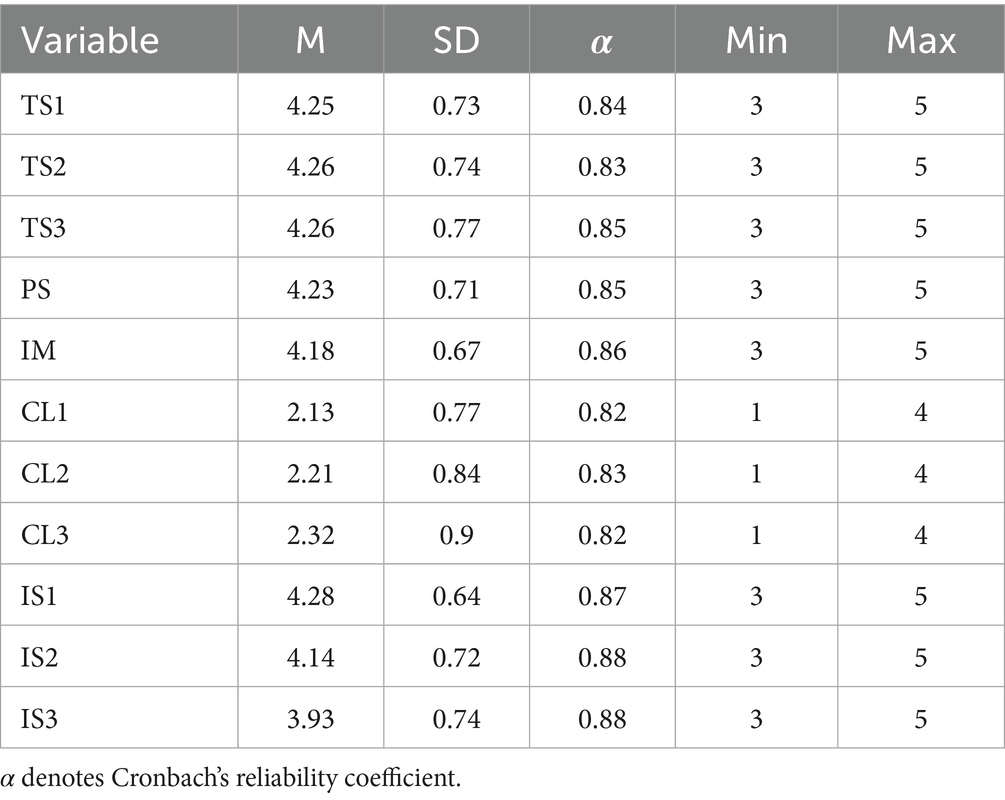1005x800 pixels.
Task: Click the SD column header
Action: pyautogui.click(x=456, y=40)
